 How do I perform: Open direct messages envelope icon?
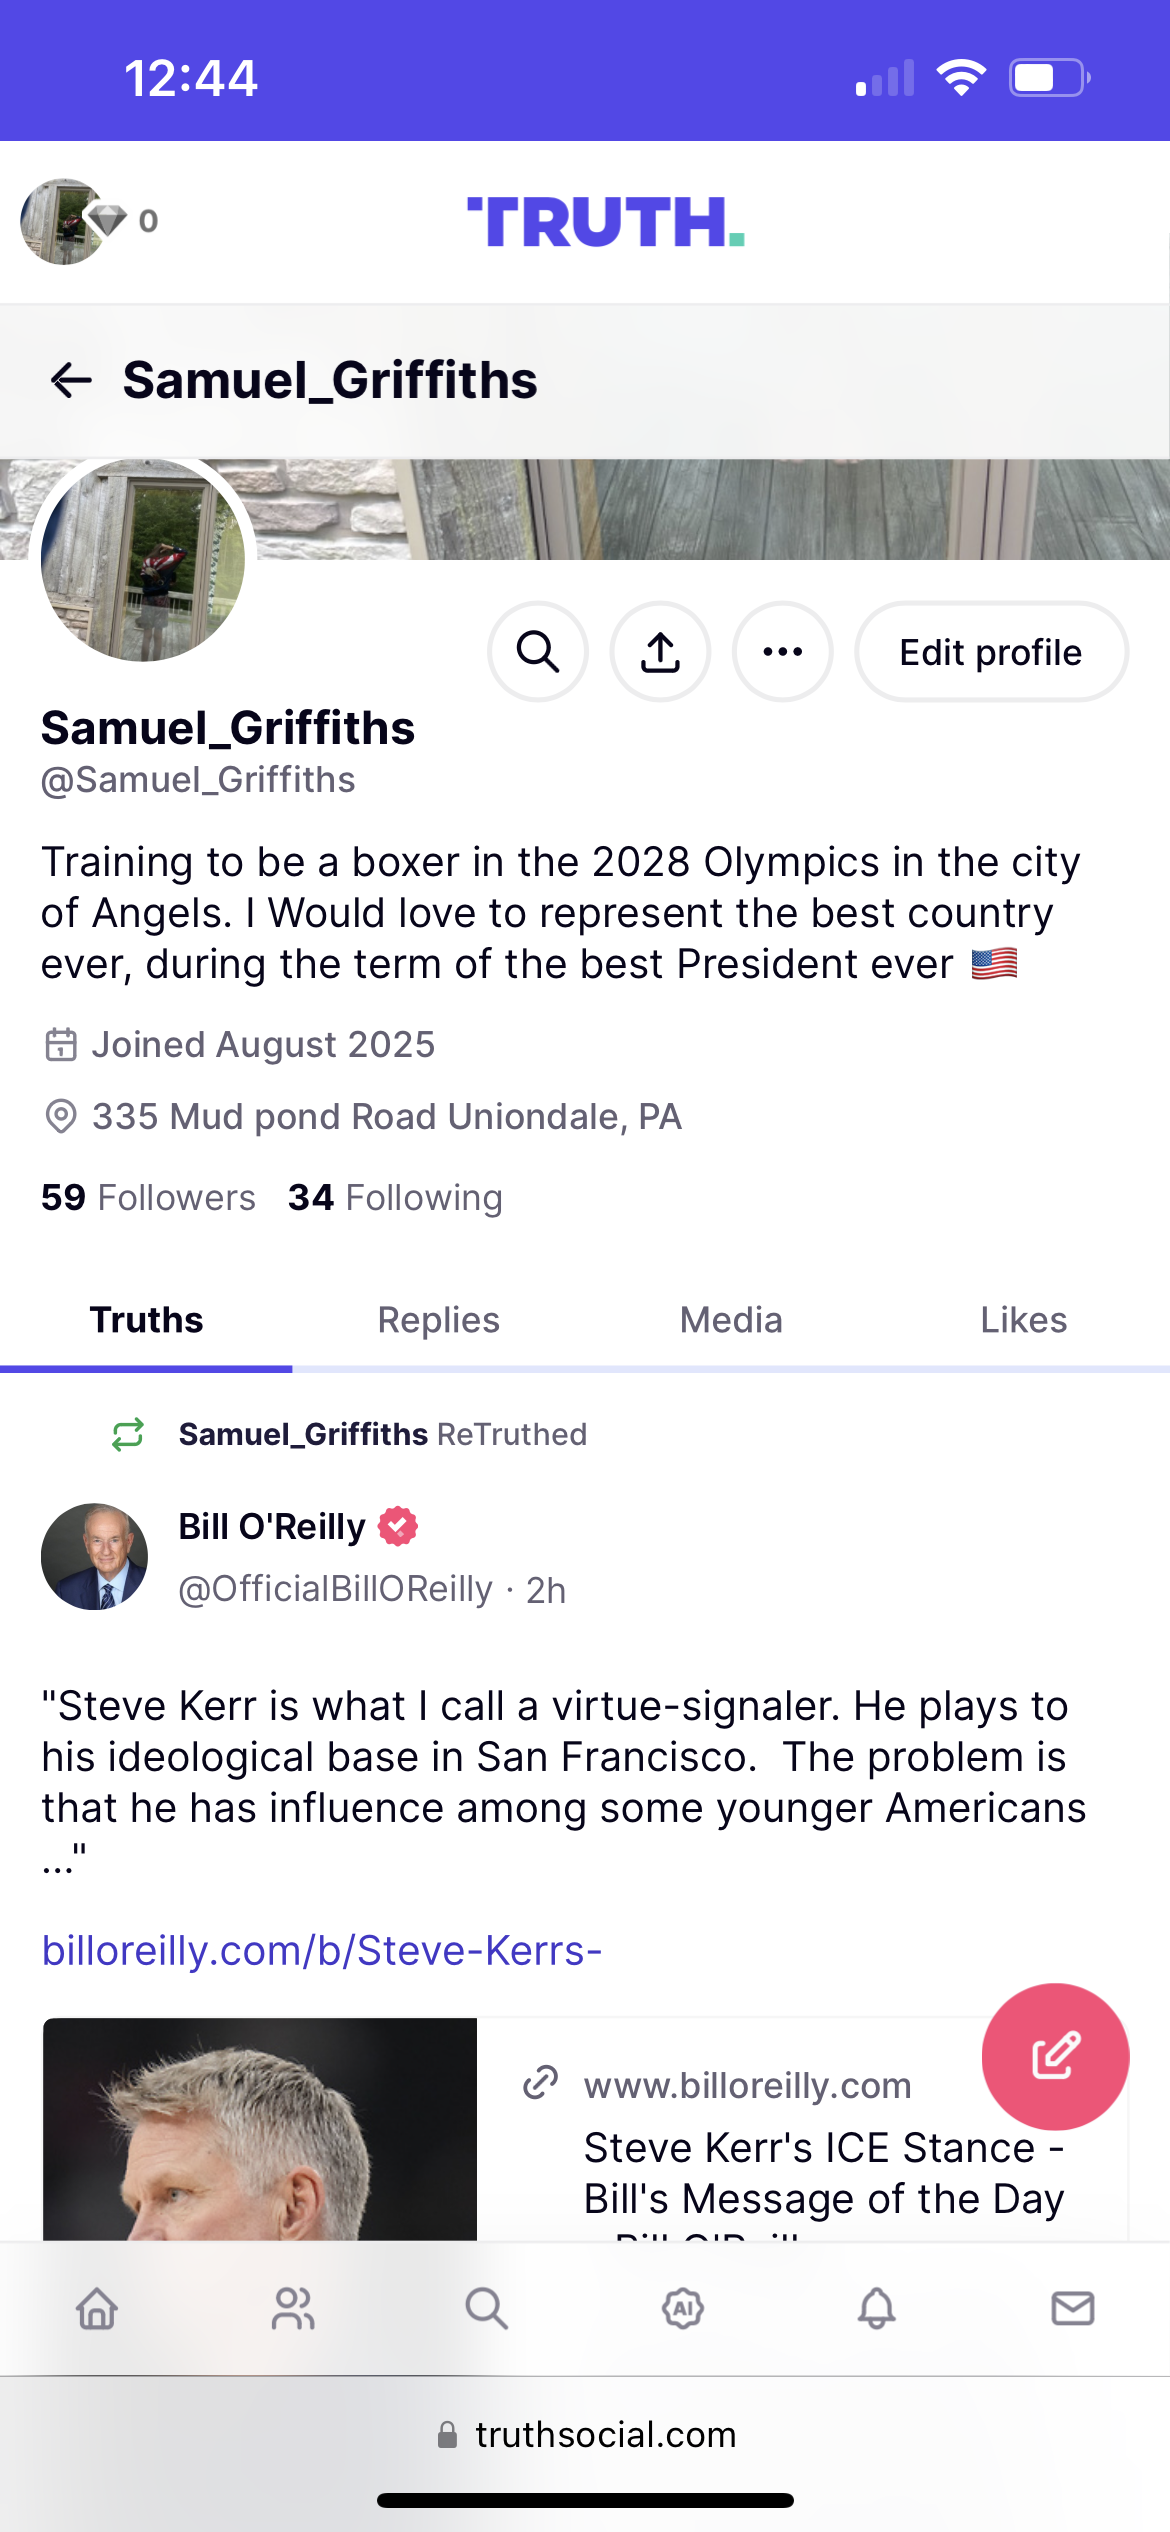1072,2309
